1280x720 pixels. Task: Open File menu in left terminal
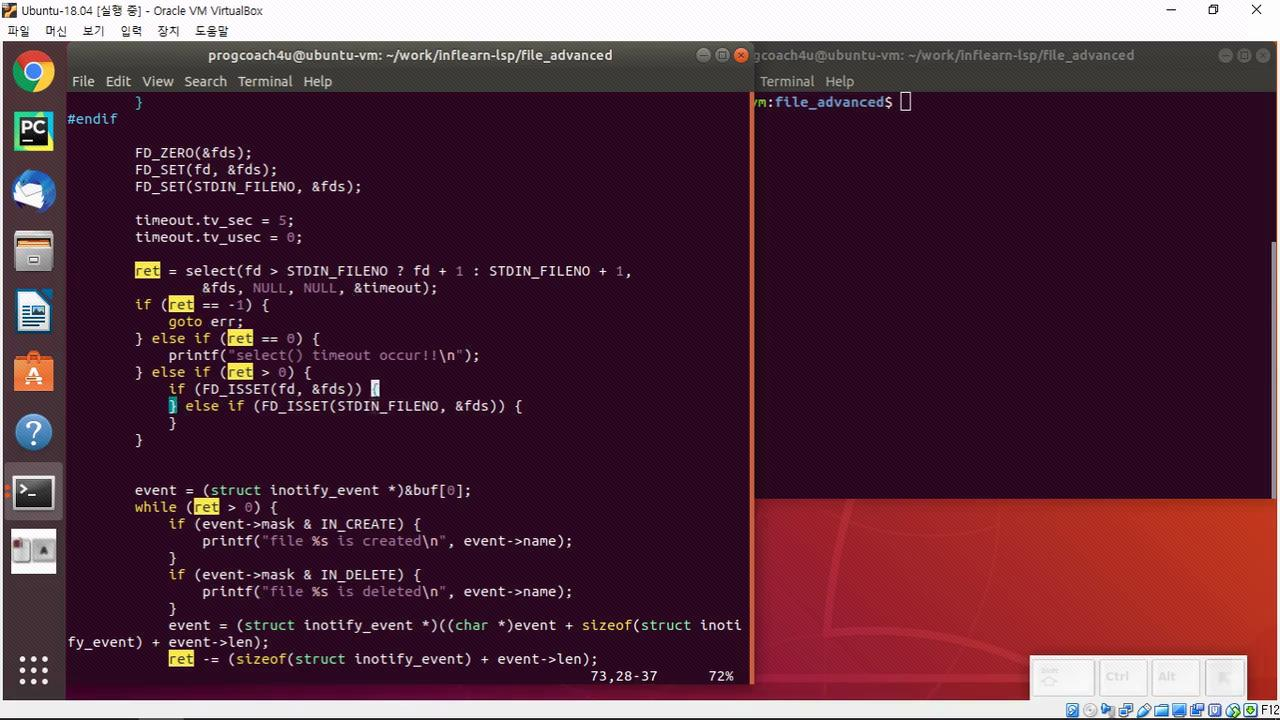pos(83,81)
